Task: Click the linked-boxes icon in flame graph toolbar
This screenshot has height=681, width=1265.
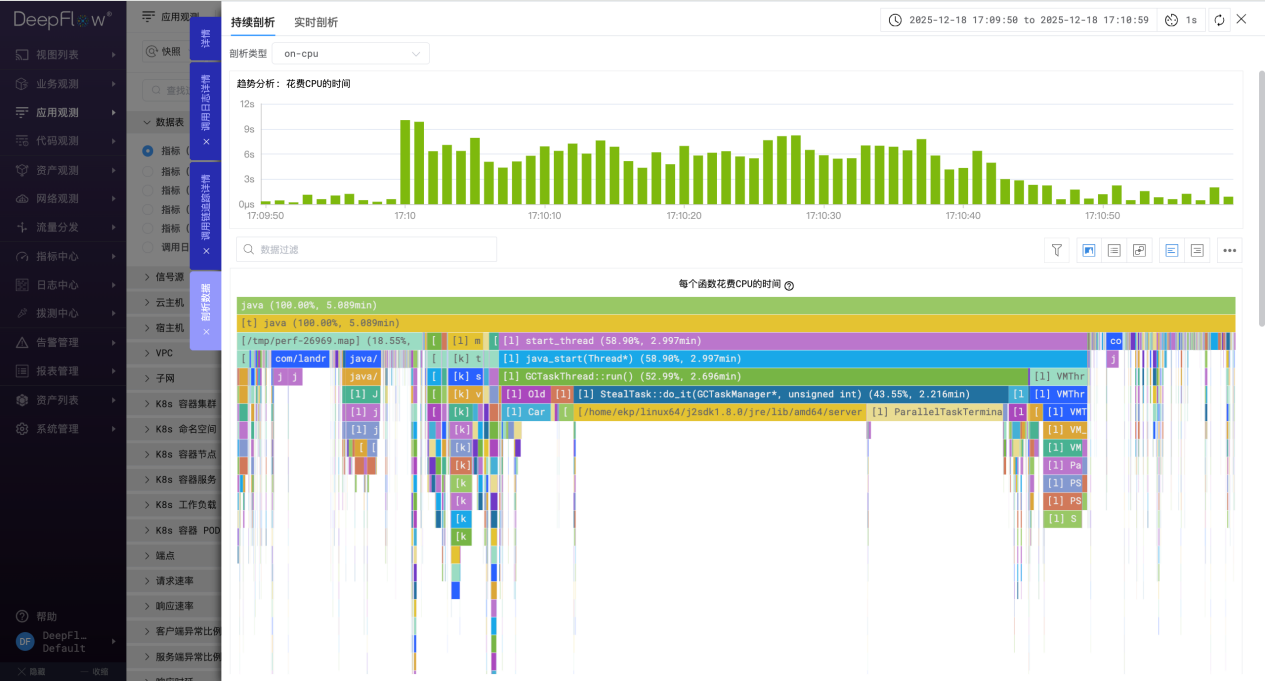Action: 1139,250
